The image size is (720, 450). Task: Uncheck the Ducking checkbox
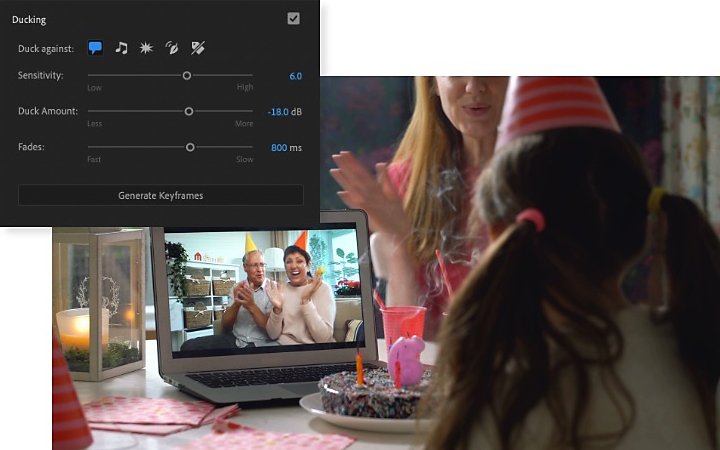(x=293, y=18)
